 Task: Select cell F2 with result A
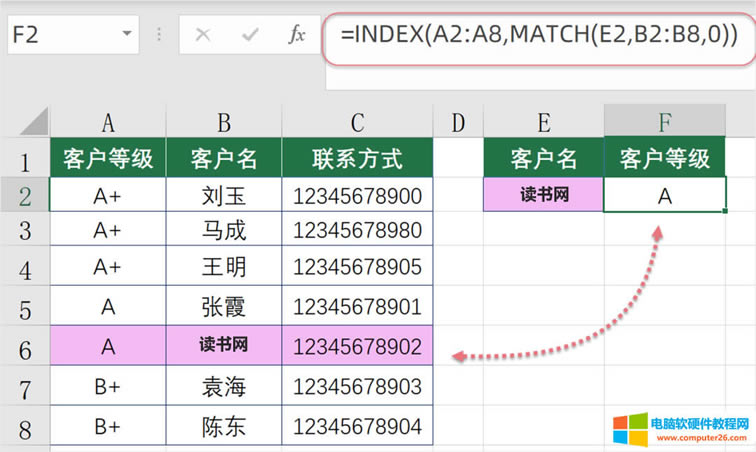(x=665, y=196)
